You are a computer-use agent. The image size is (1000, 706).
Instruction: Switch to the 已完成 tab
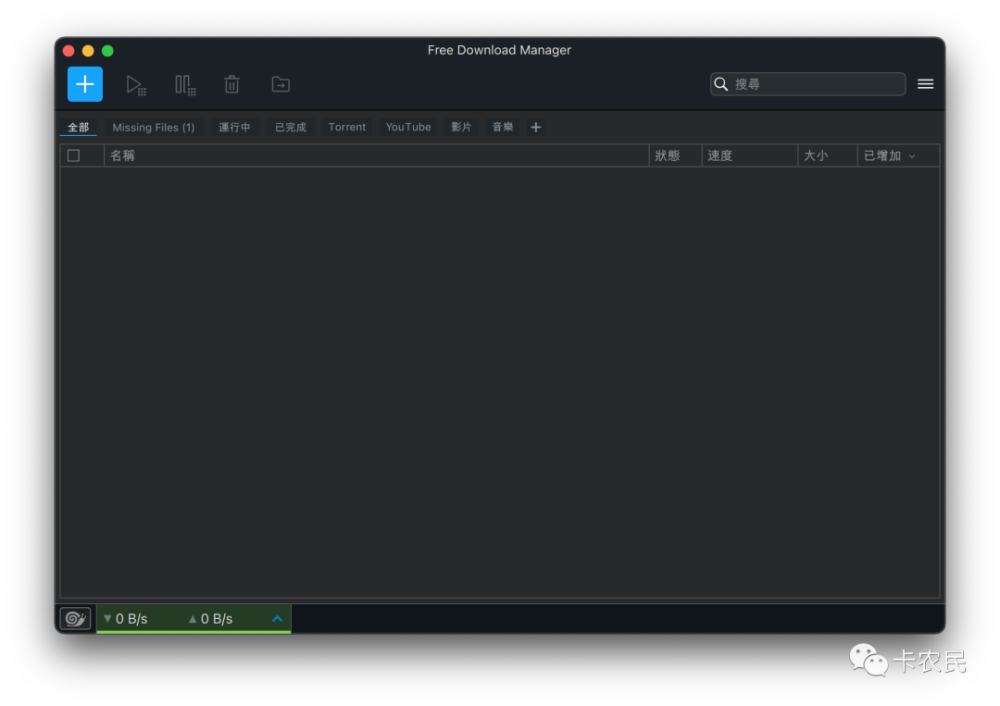(x=290, y=128)
